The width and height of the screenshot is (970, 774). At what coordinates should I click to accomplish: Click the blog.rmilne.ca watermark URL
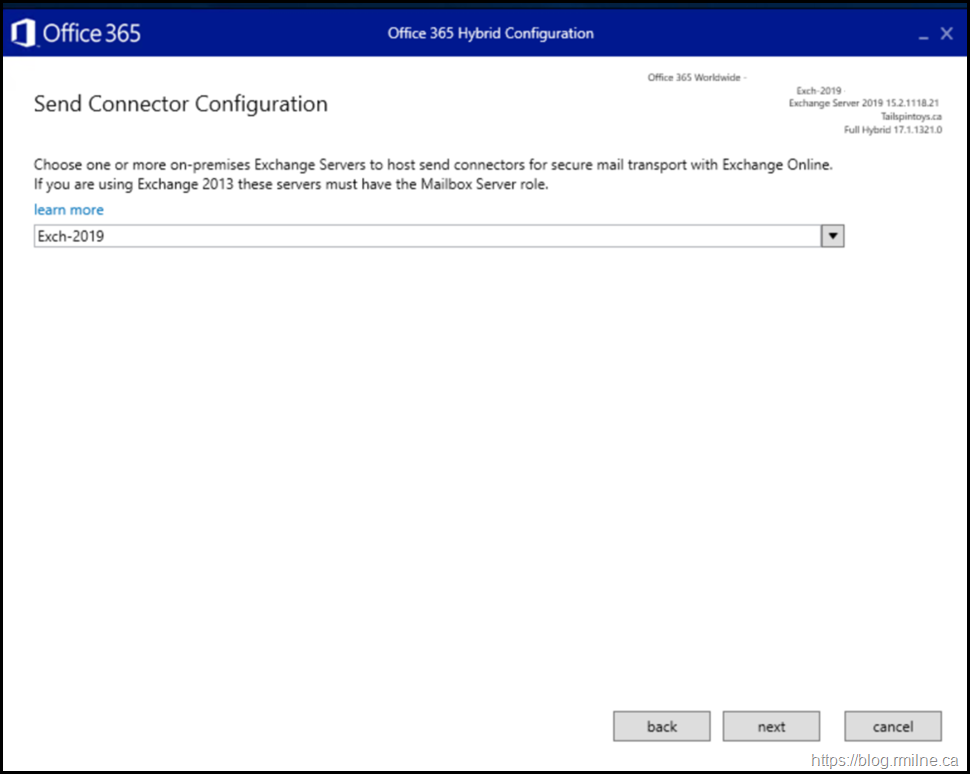(884, 760)
